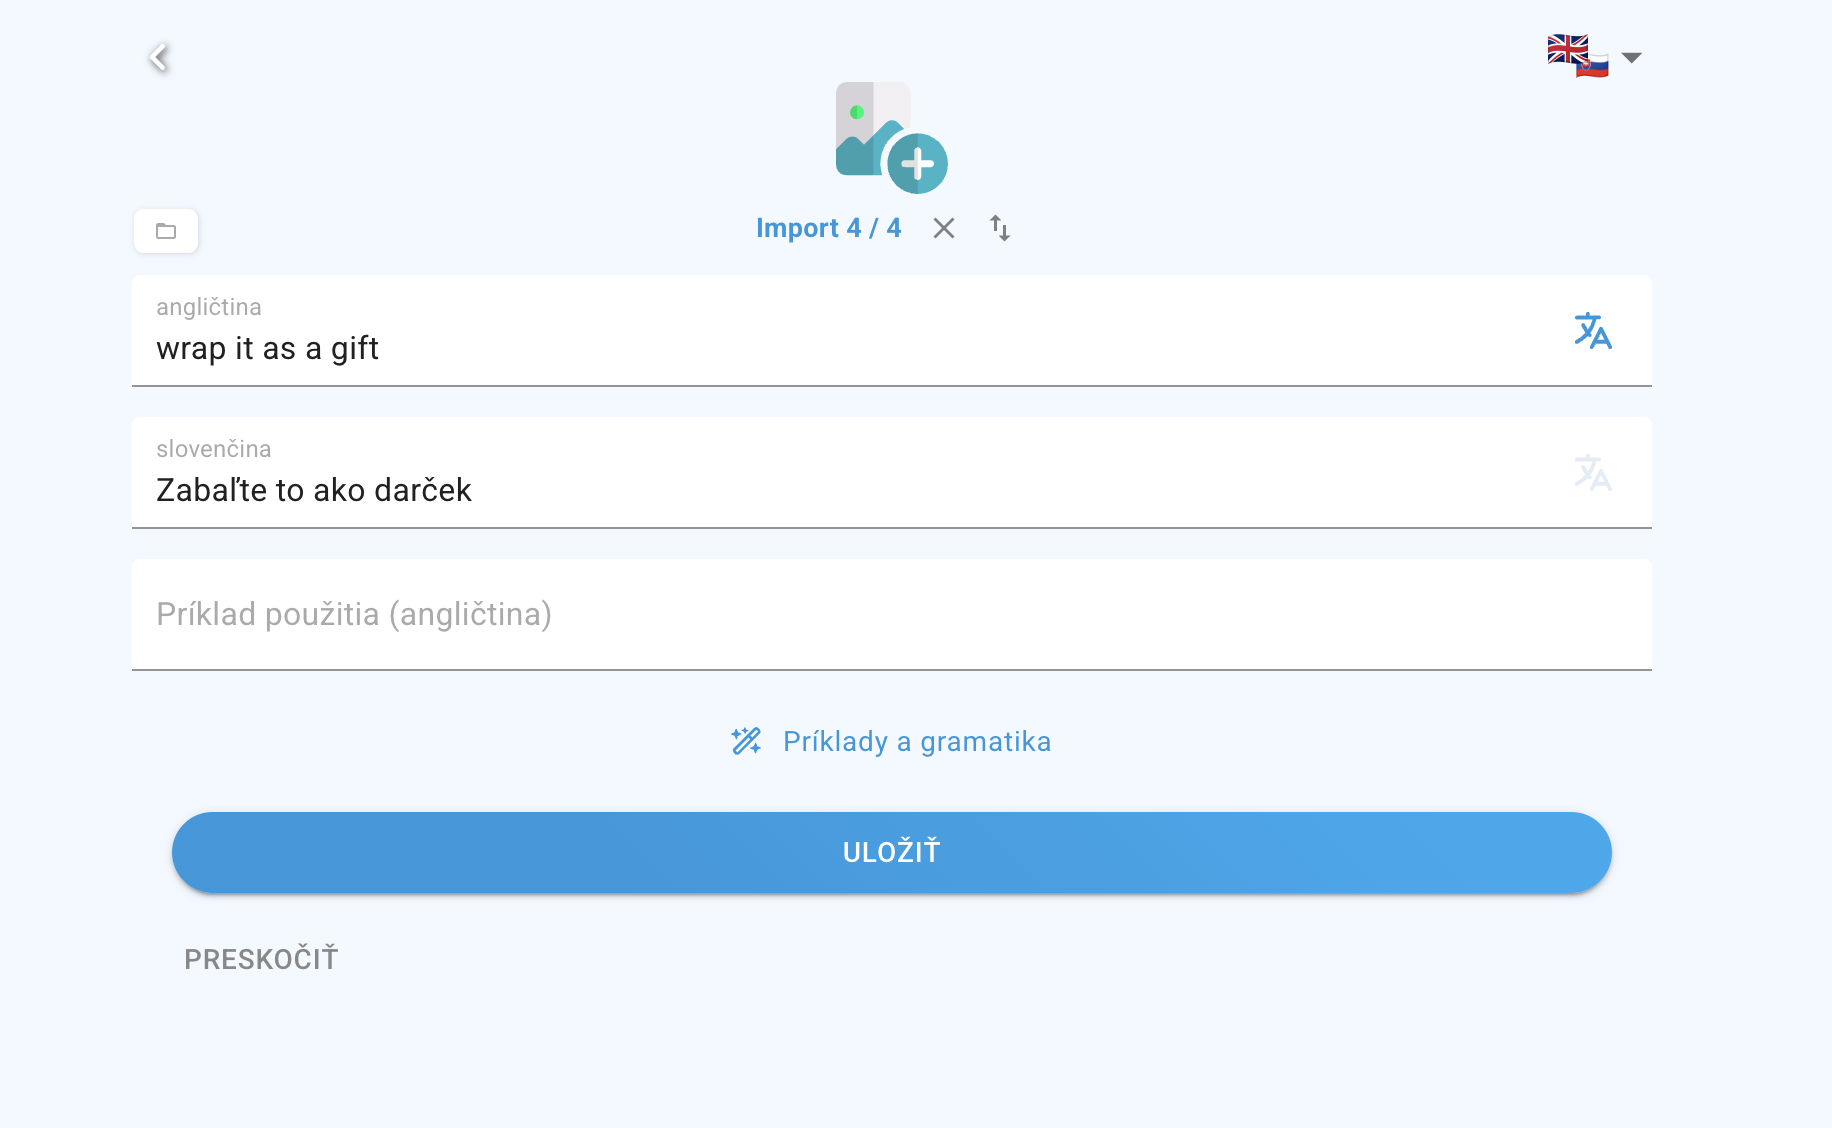
Task: Click the UK flag language icon
Action: tap(1567, 48)
